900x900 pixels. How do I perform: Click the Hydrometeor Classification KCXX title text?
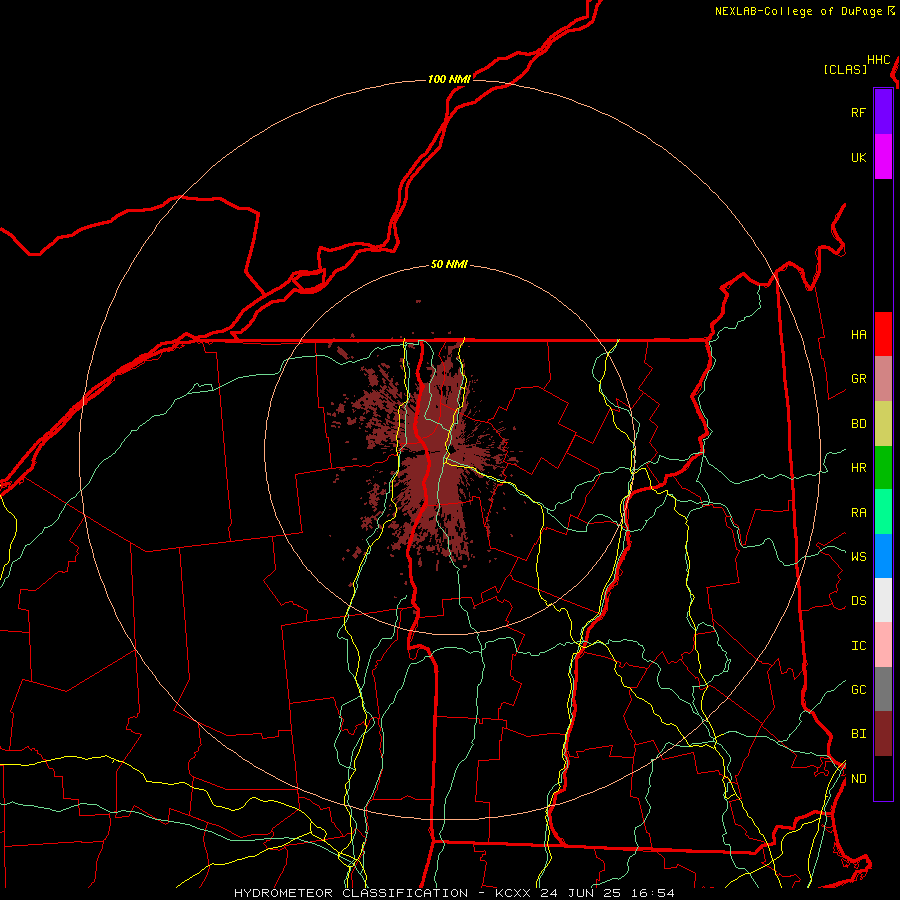click(454, 893)
